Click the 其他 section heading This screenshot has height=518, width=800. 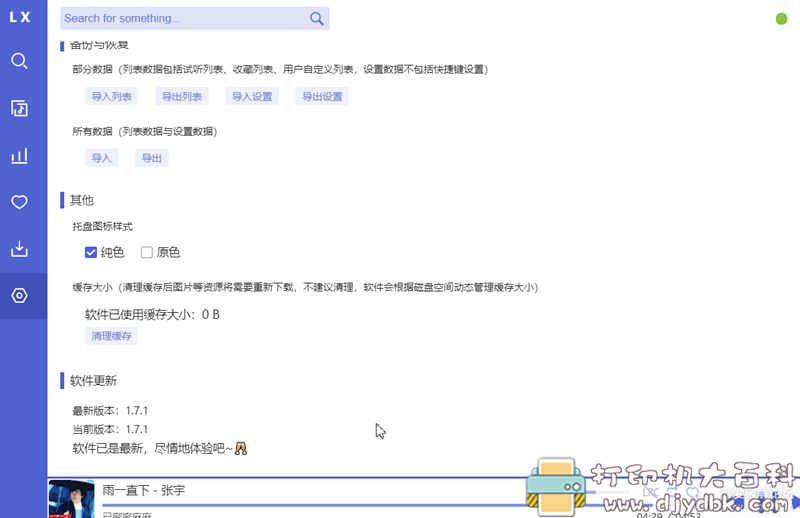coord(82,200)
